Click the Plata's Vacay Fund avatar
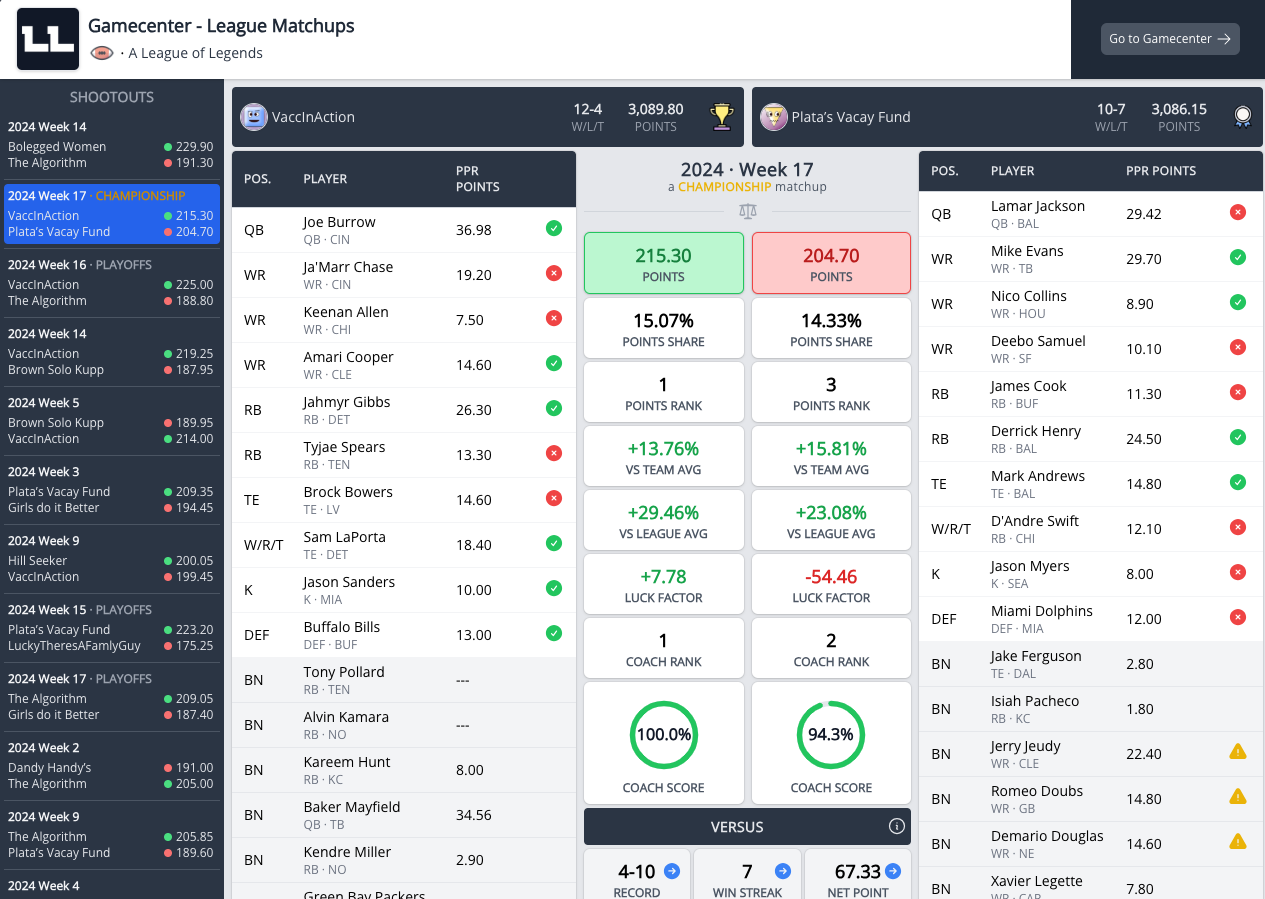The image size is (1265, 899). point(773,117)
